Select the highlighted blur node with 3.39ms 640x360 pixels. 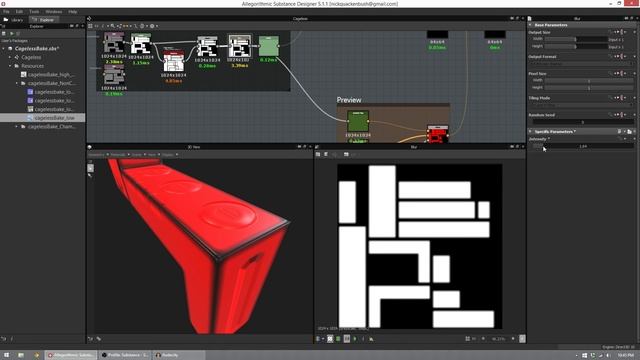click(x=240, y=46)
